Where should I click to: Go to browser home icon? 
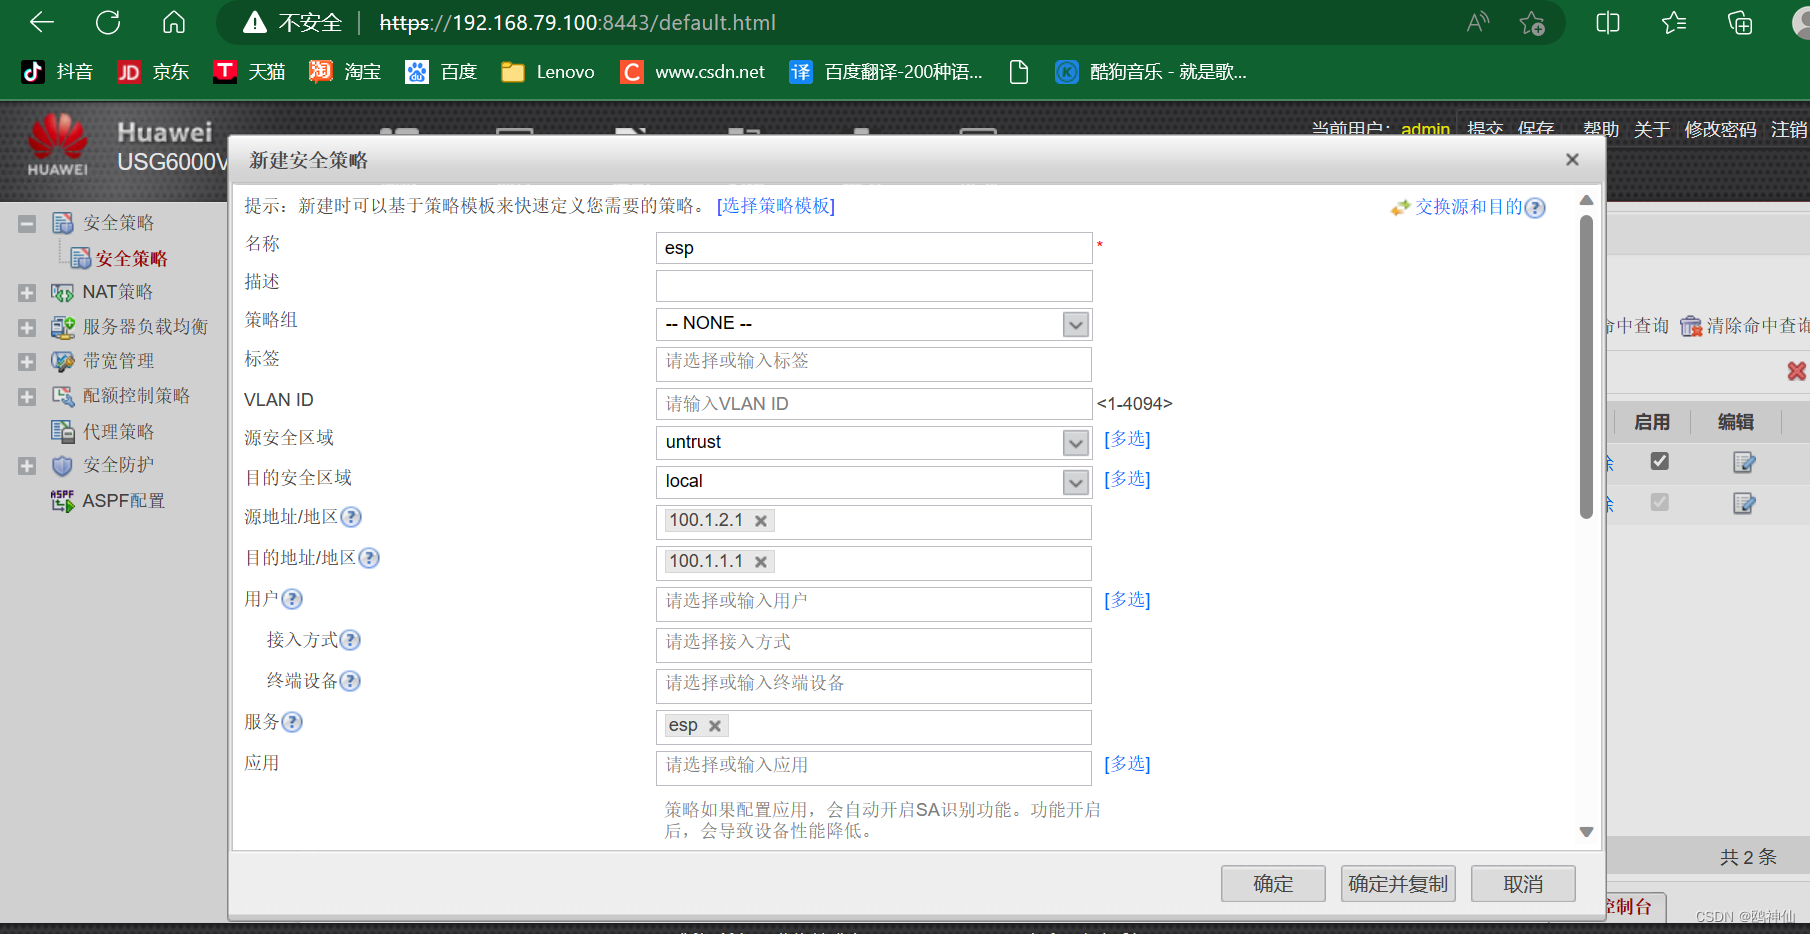[174, 22]
